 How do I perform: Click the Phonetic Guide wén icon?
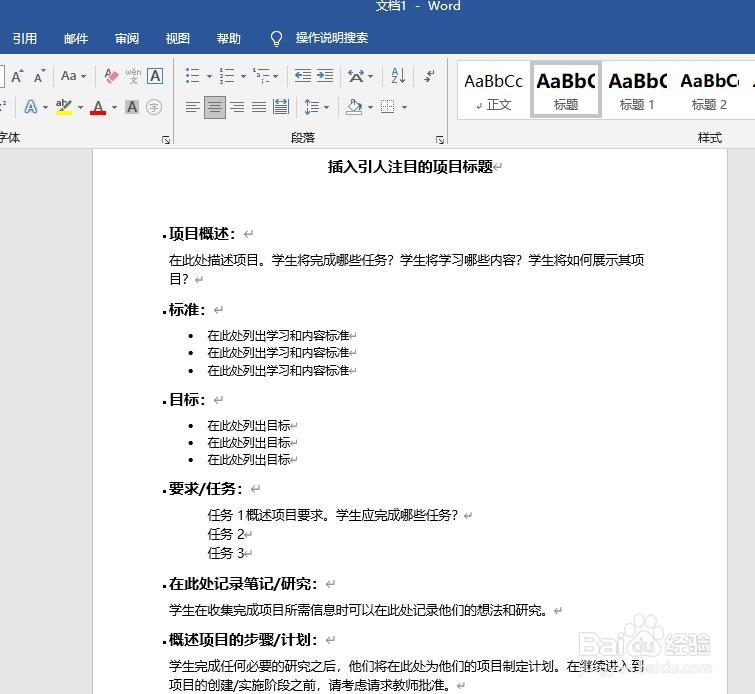pyautogui.click(x=133, y=76)
